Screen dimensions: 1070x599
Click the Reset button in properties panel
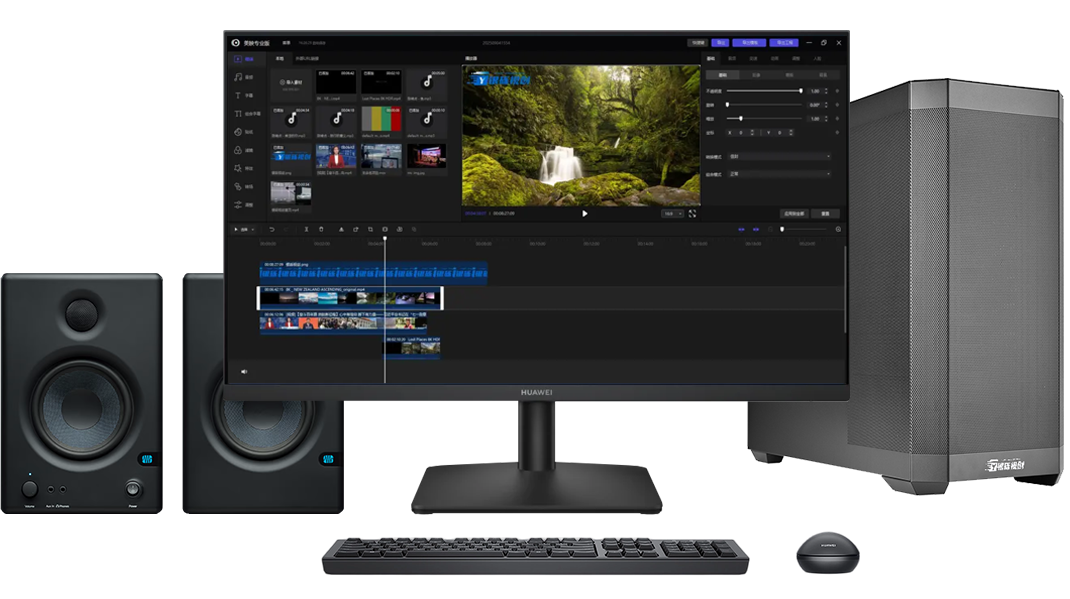point(826,213)
